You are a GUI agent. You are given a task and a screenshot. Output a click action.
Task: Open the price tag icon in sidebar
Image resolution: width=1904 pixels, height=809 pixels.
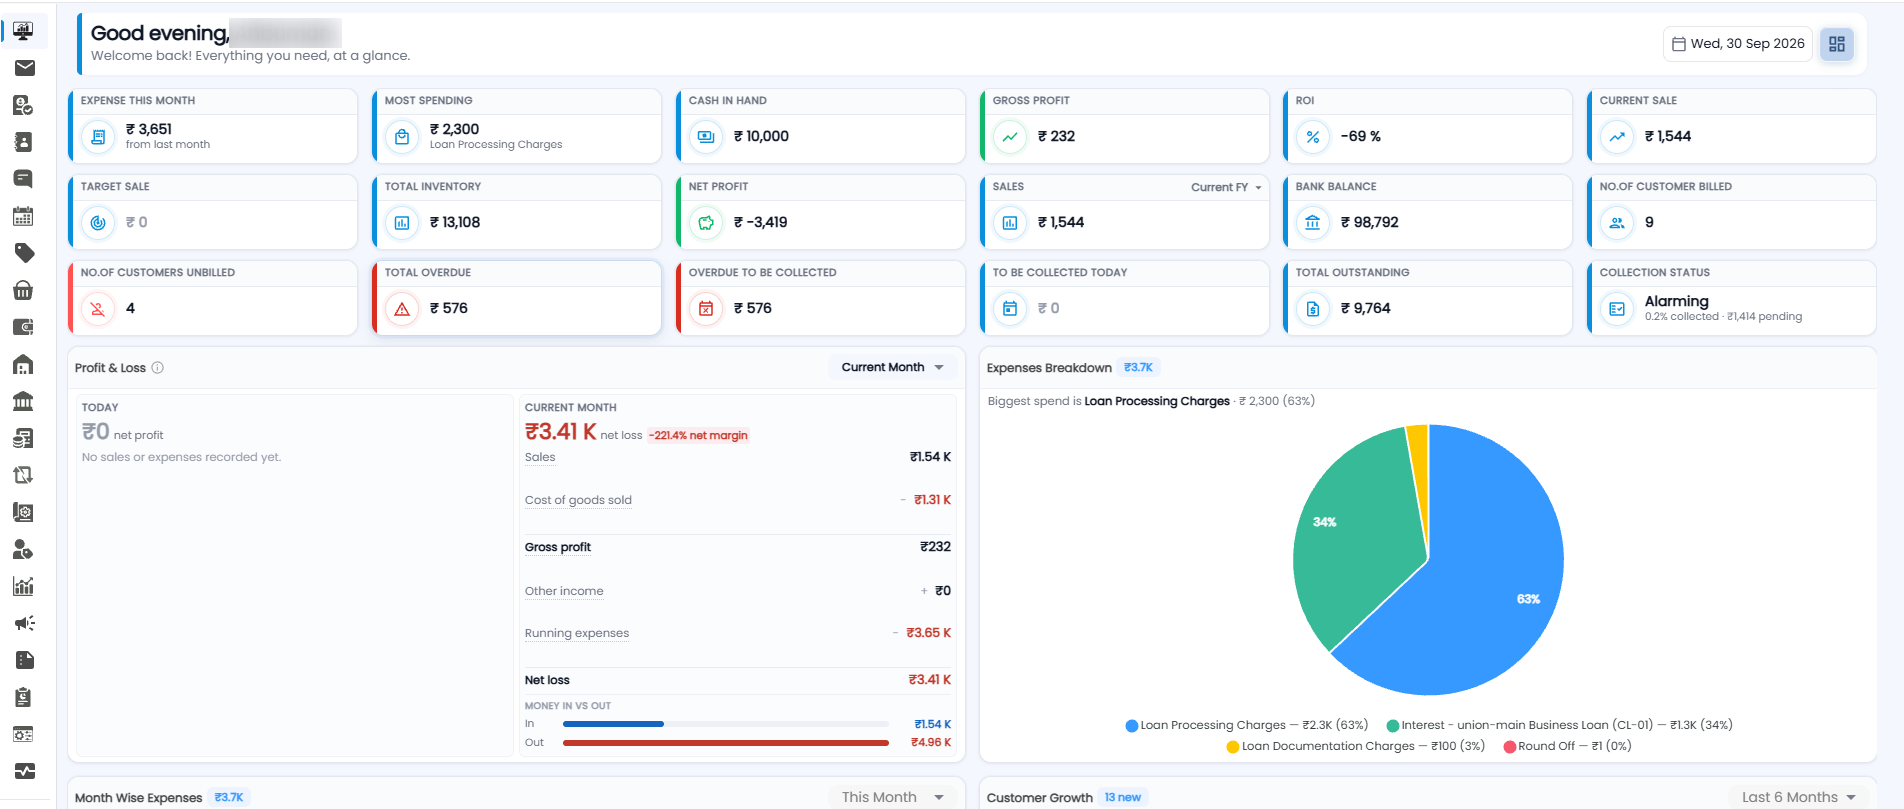click(24, 253)
